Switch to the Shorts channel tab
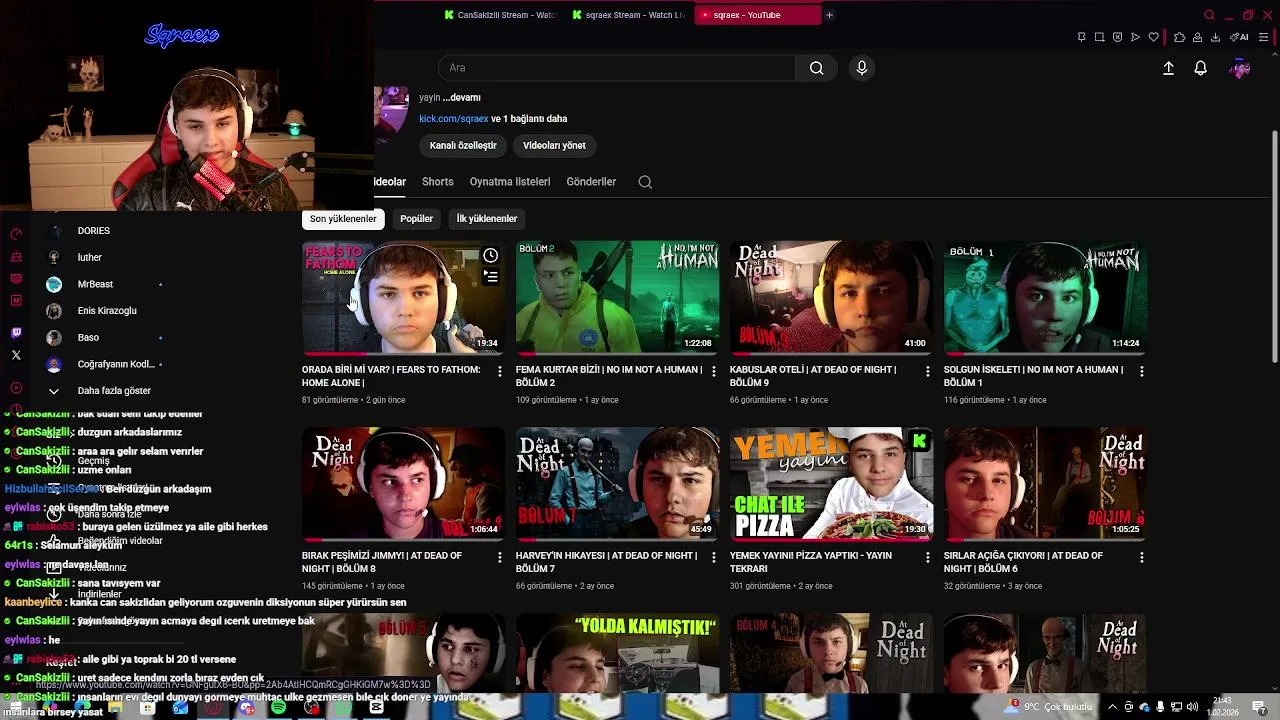 coord(438,182)
